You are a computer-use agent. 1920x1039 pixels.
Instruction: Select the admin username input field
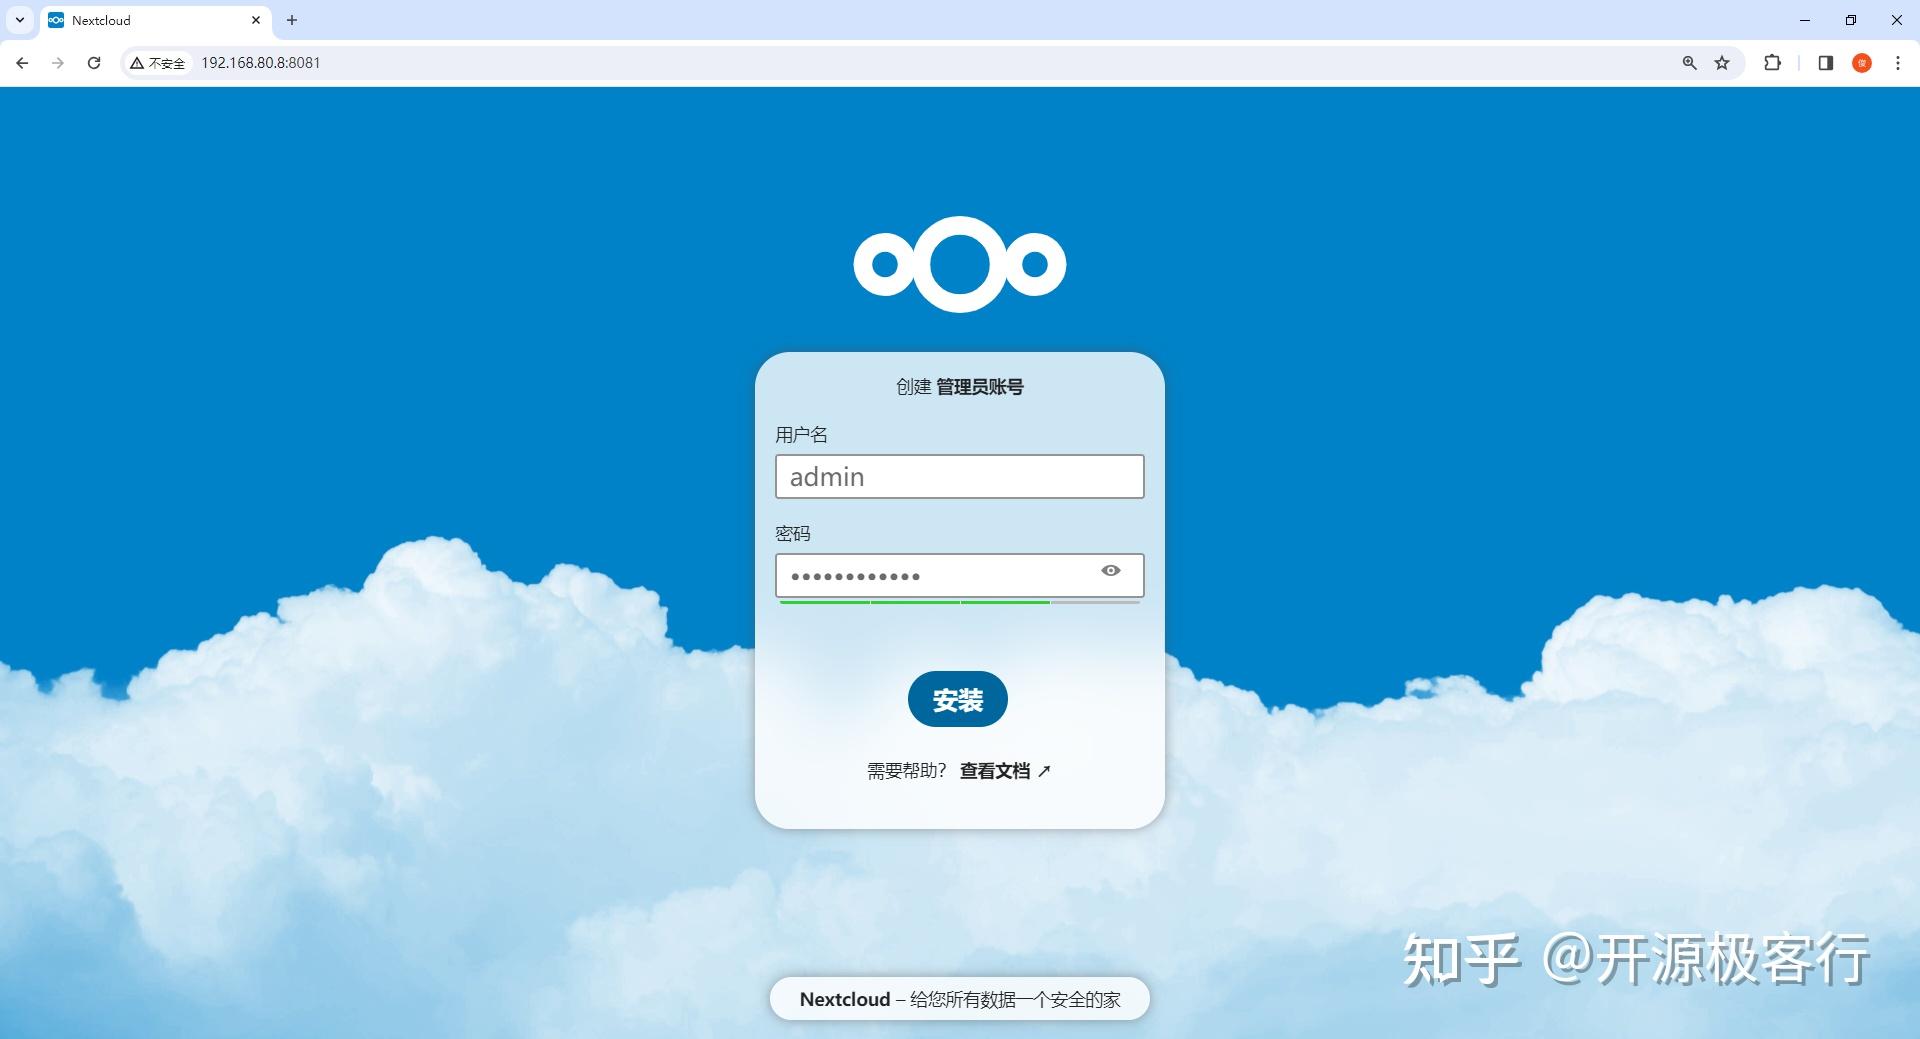(x=958, y=477)
